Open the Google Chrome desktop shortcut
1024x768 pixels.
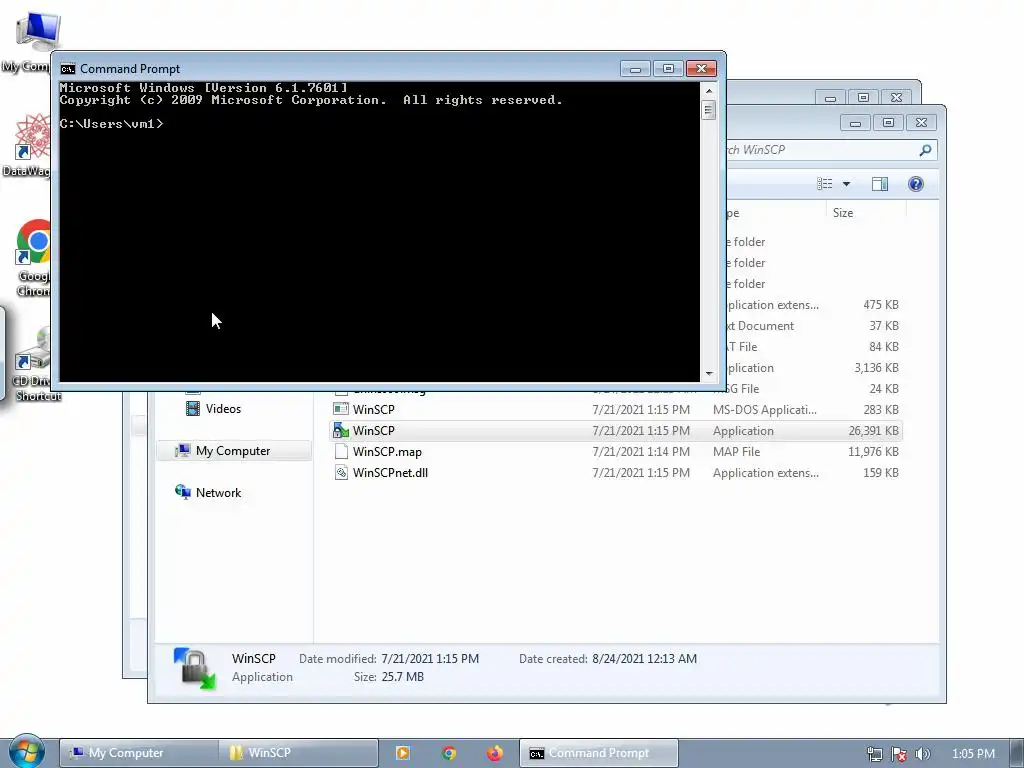pyautogui.click(x=34, y=258)
